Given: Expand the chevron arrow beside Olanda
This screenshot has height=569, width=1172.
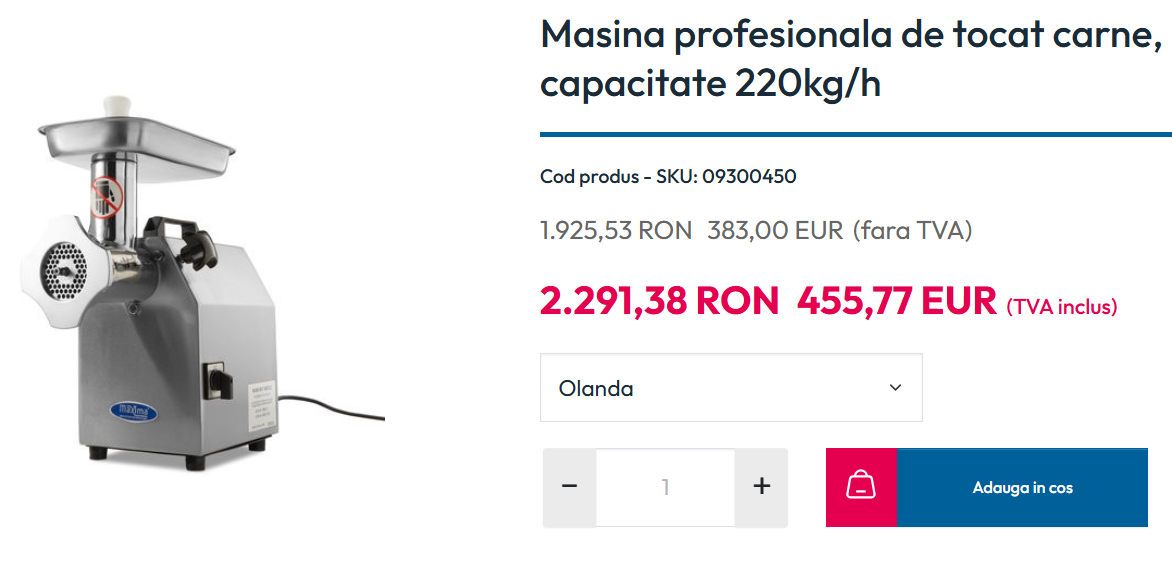Looking at the screenshot, I should (895, 387).
